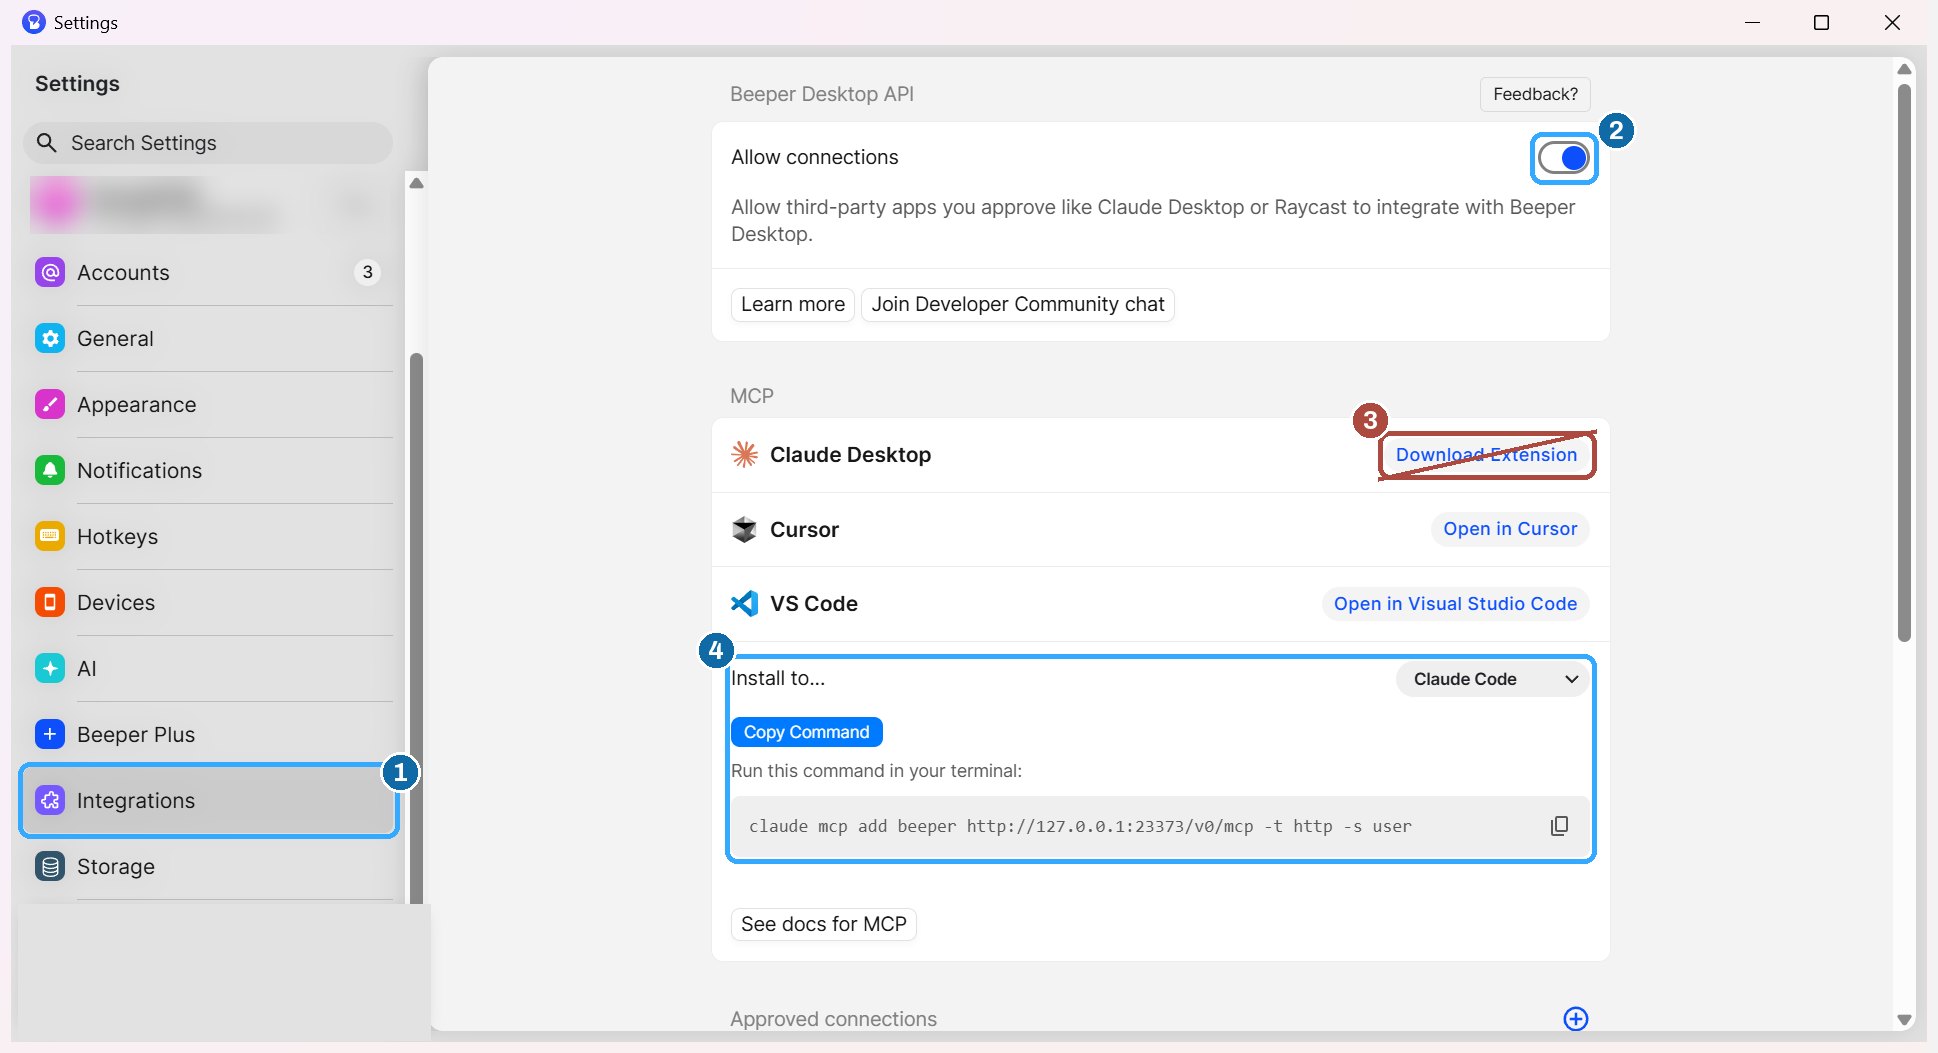The width and height of the screenshot is (1938, 1053).
Task: Click the blue Copy Command button
Action: click(x=806, y=732)
